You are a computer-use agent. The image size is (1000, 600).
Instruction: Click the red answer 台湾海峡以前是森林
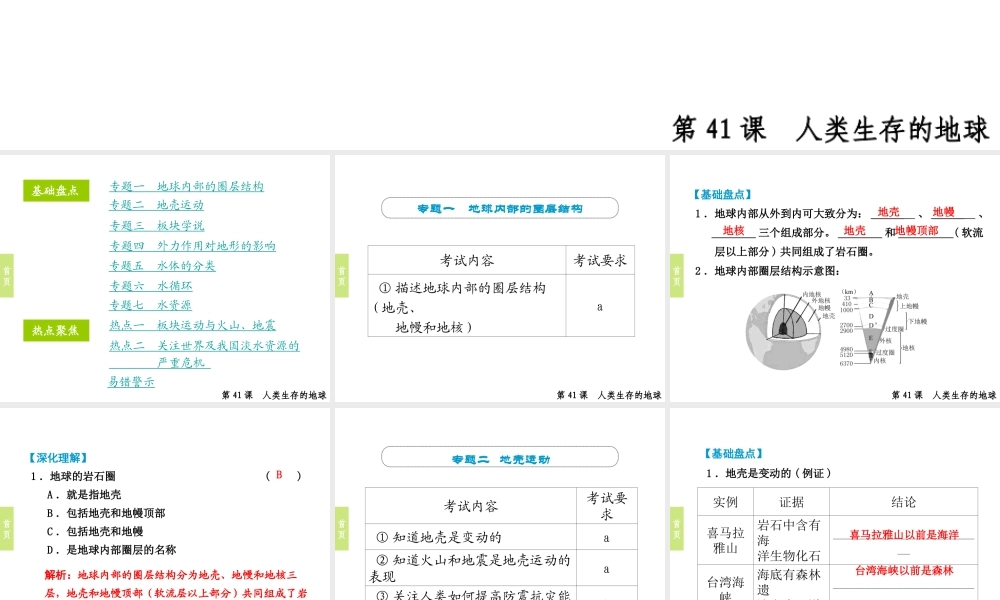904,570
